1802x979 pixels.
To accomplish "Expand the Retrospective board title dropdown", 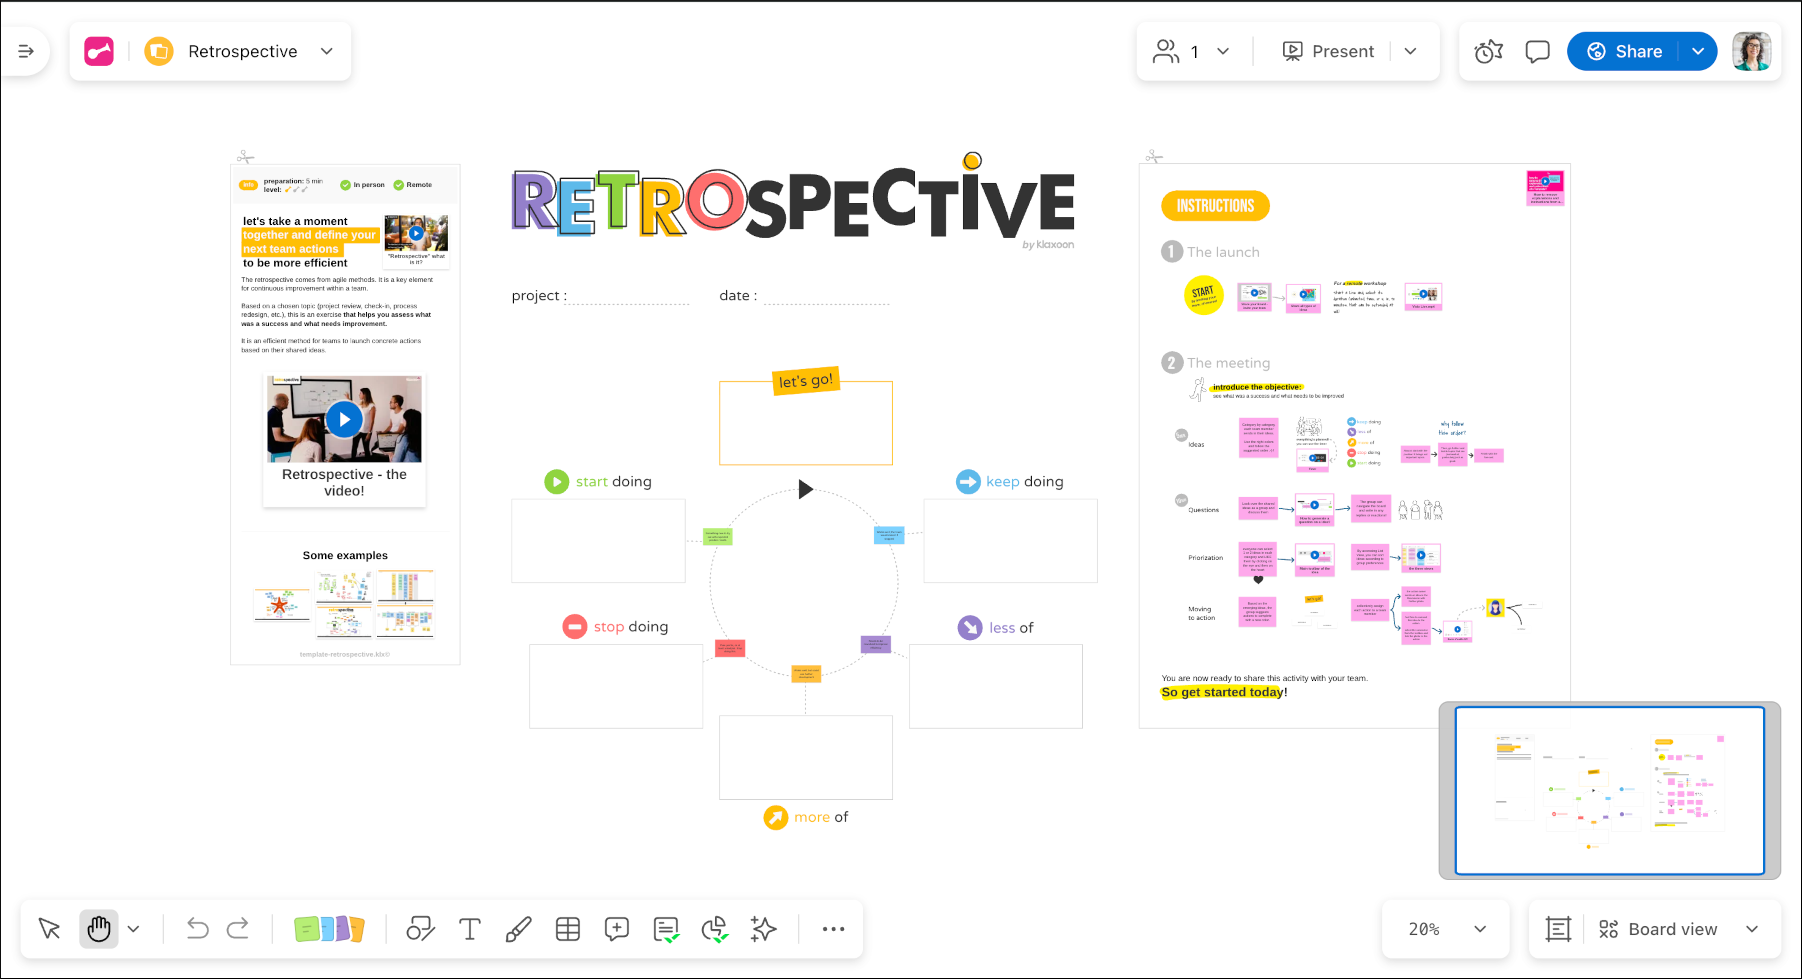I will point(327,51).
